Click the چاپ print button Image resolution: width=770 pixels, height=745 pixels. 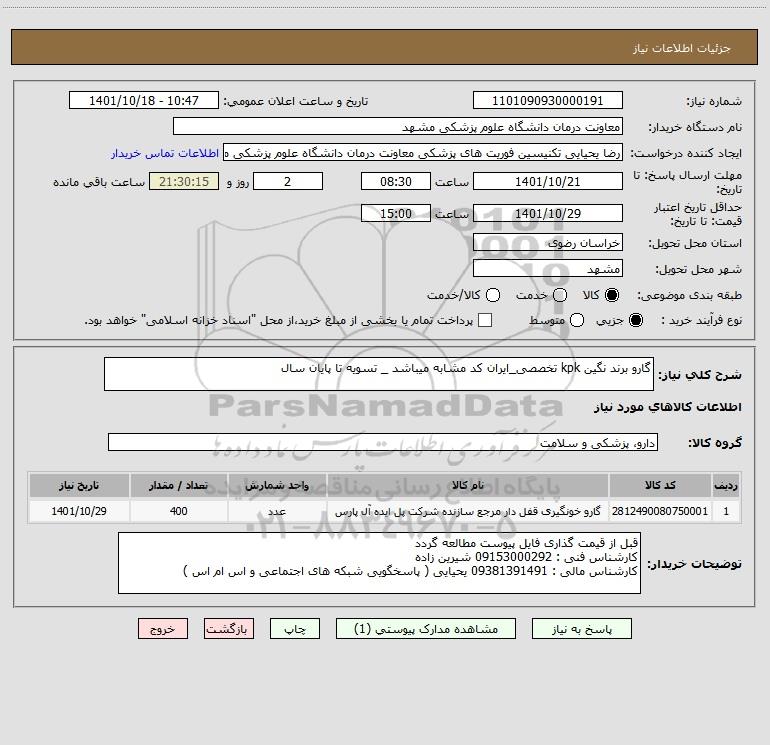(295, 629)
